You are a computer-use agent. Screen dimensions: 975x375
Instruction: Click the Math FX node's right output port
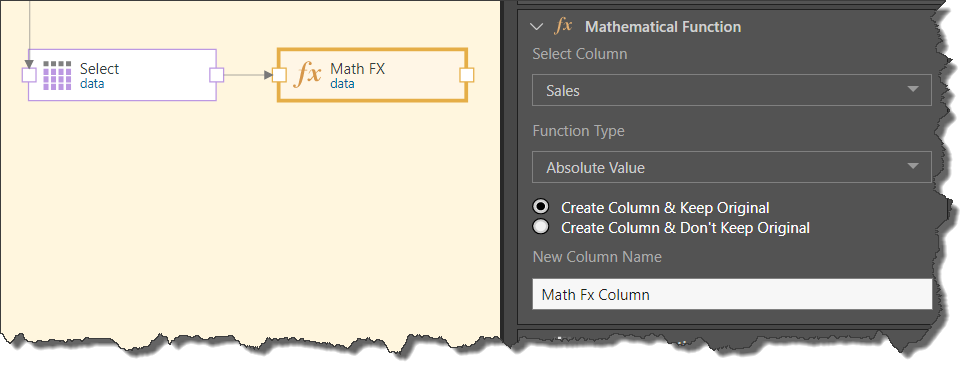[466, 75]
